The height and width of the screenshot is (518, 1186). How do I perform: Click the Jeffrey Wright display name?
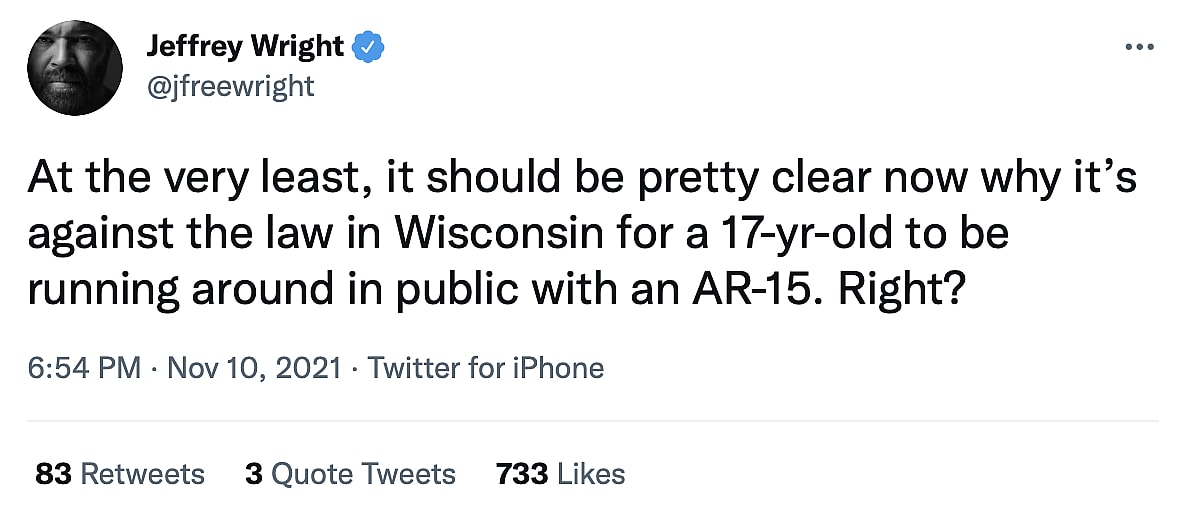[245, 47]
